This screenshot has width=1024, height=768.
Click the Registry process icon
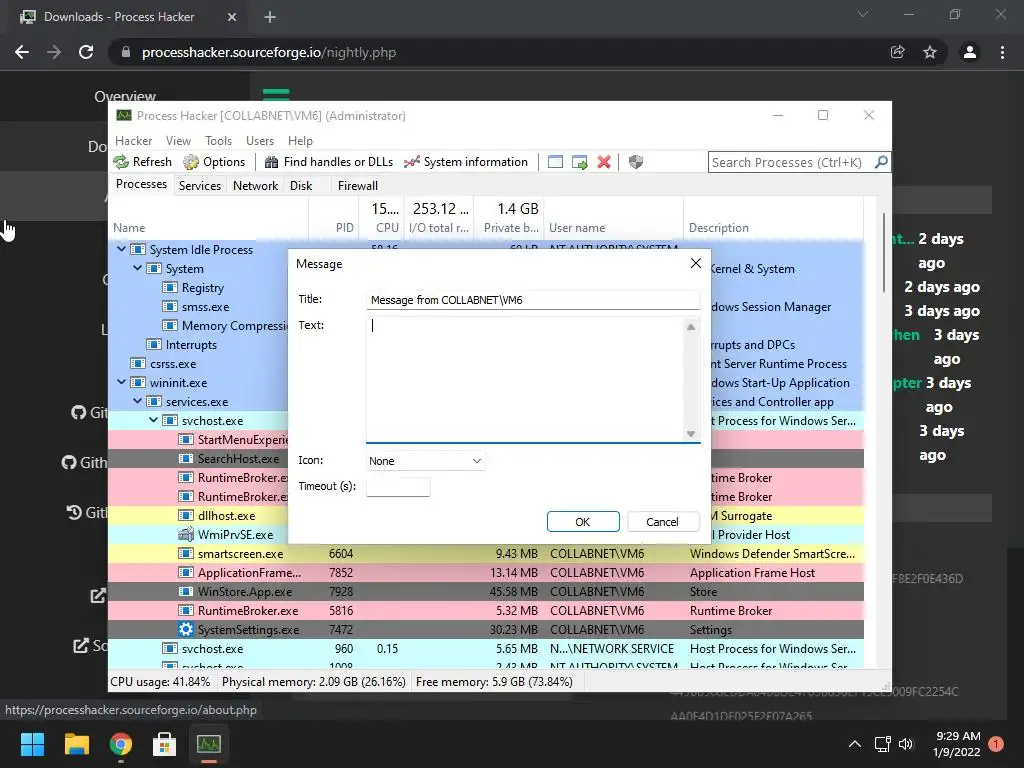(170, 287)
